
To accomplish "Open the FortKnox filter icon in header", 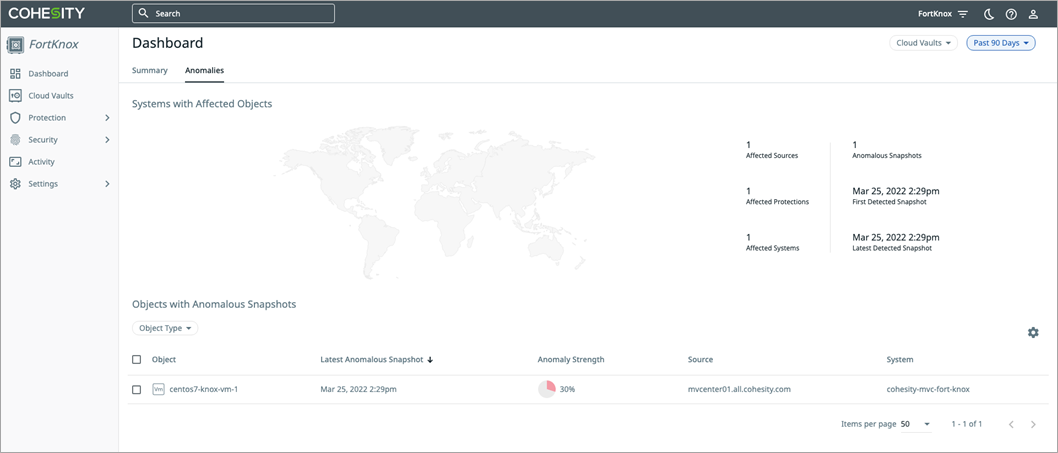I will [x=963, y=14].
